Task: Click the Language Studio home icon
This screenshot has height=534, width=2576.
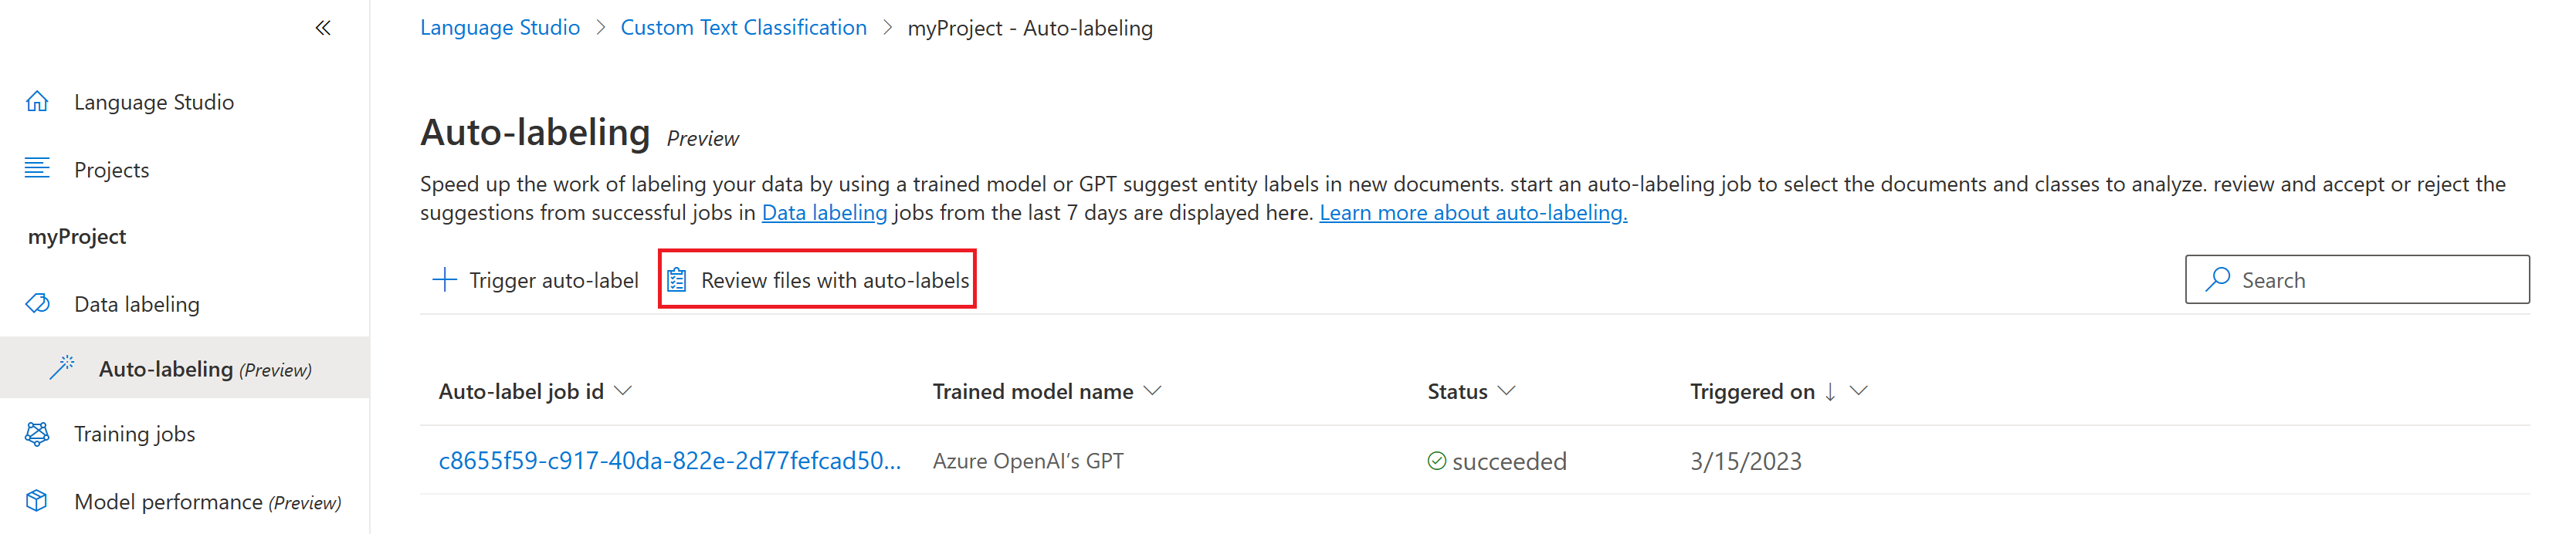Action: pyautogui.click(x=37, y=101)
